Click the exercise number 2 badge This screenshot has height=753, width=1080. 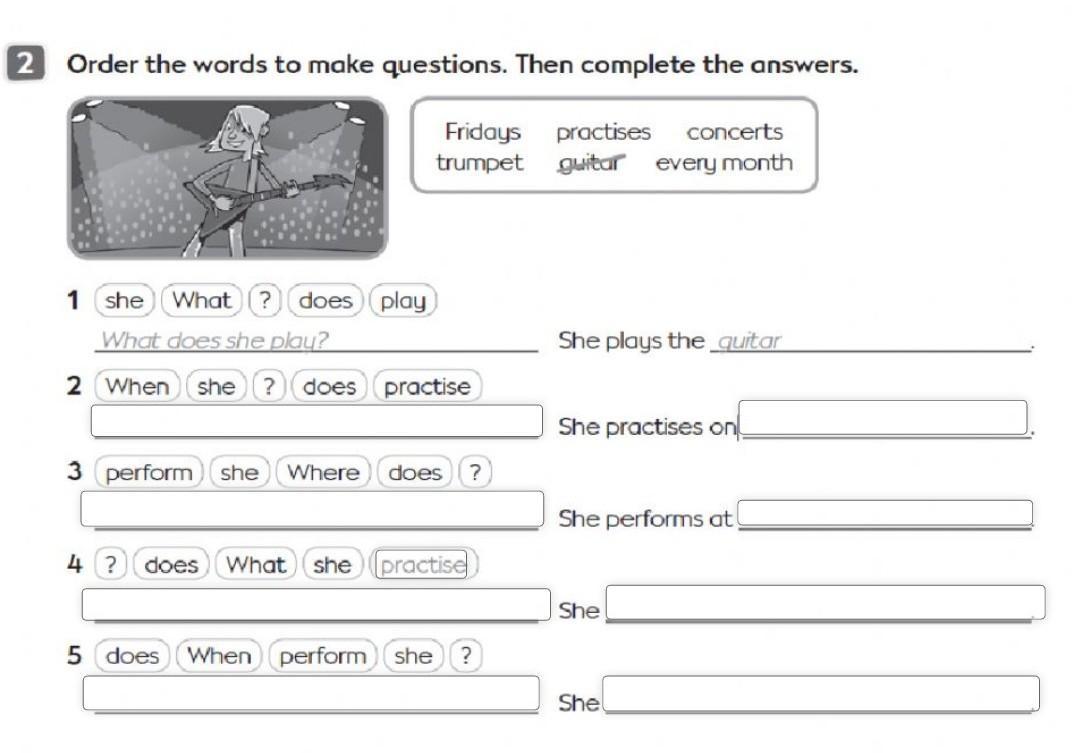(x=25, y=63)
